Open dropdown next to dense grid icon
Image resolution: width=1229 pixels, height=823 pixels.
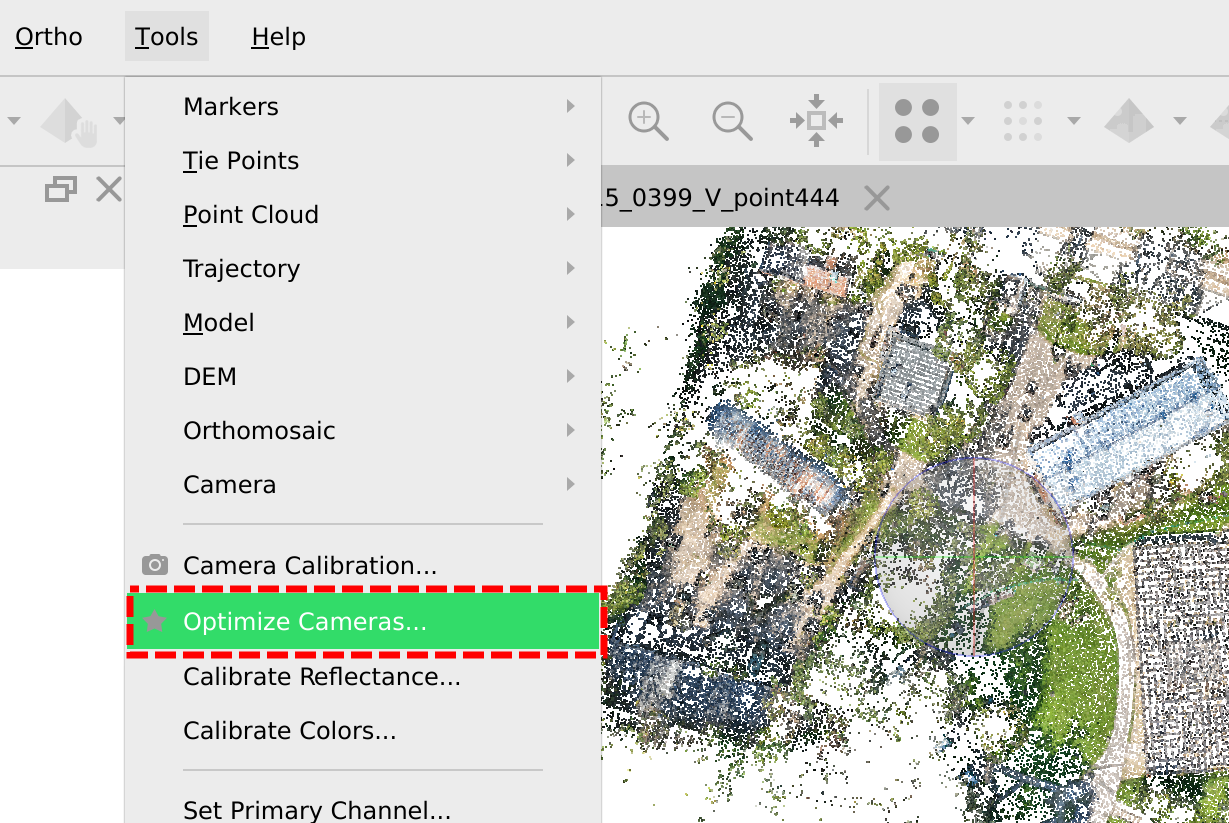click(x=1074, y=121)
